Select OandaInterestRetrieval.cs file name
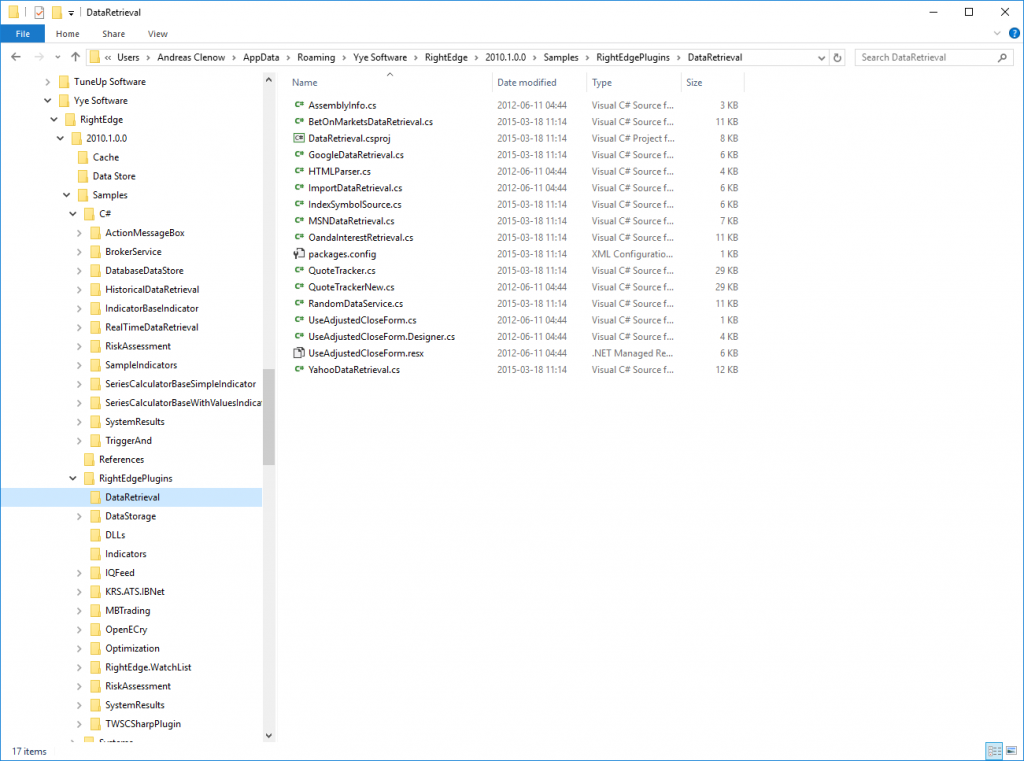 pos(360,237)
